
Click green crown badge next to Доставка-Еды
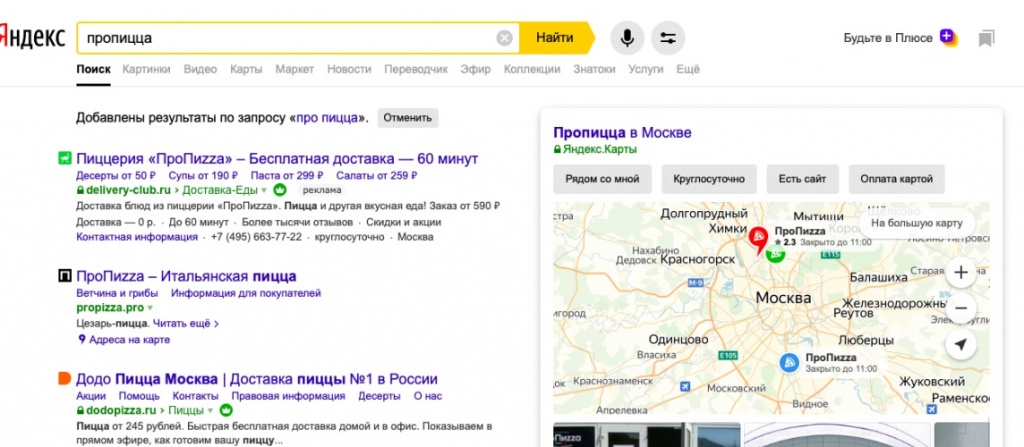pyautogui.click(x=280, y=190)
